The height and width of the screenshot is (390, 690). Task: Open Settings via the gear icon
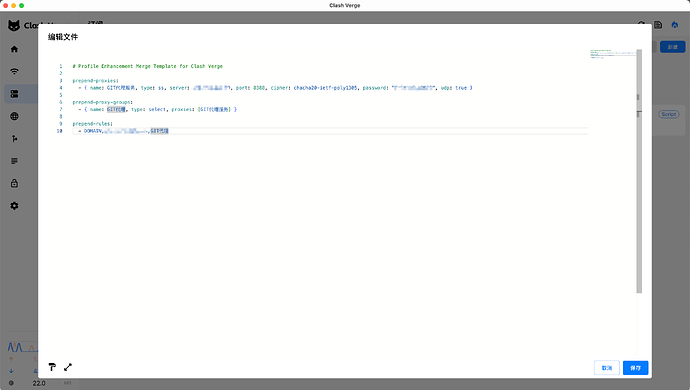15,206
